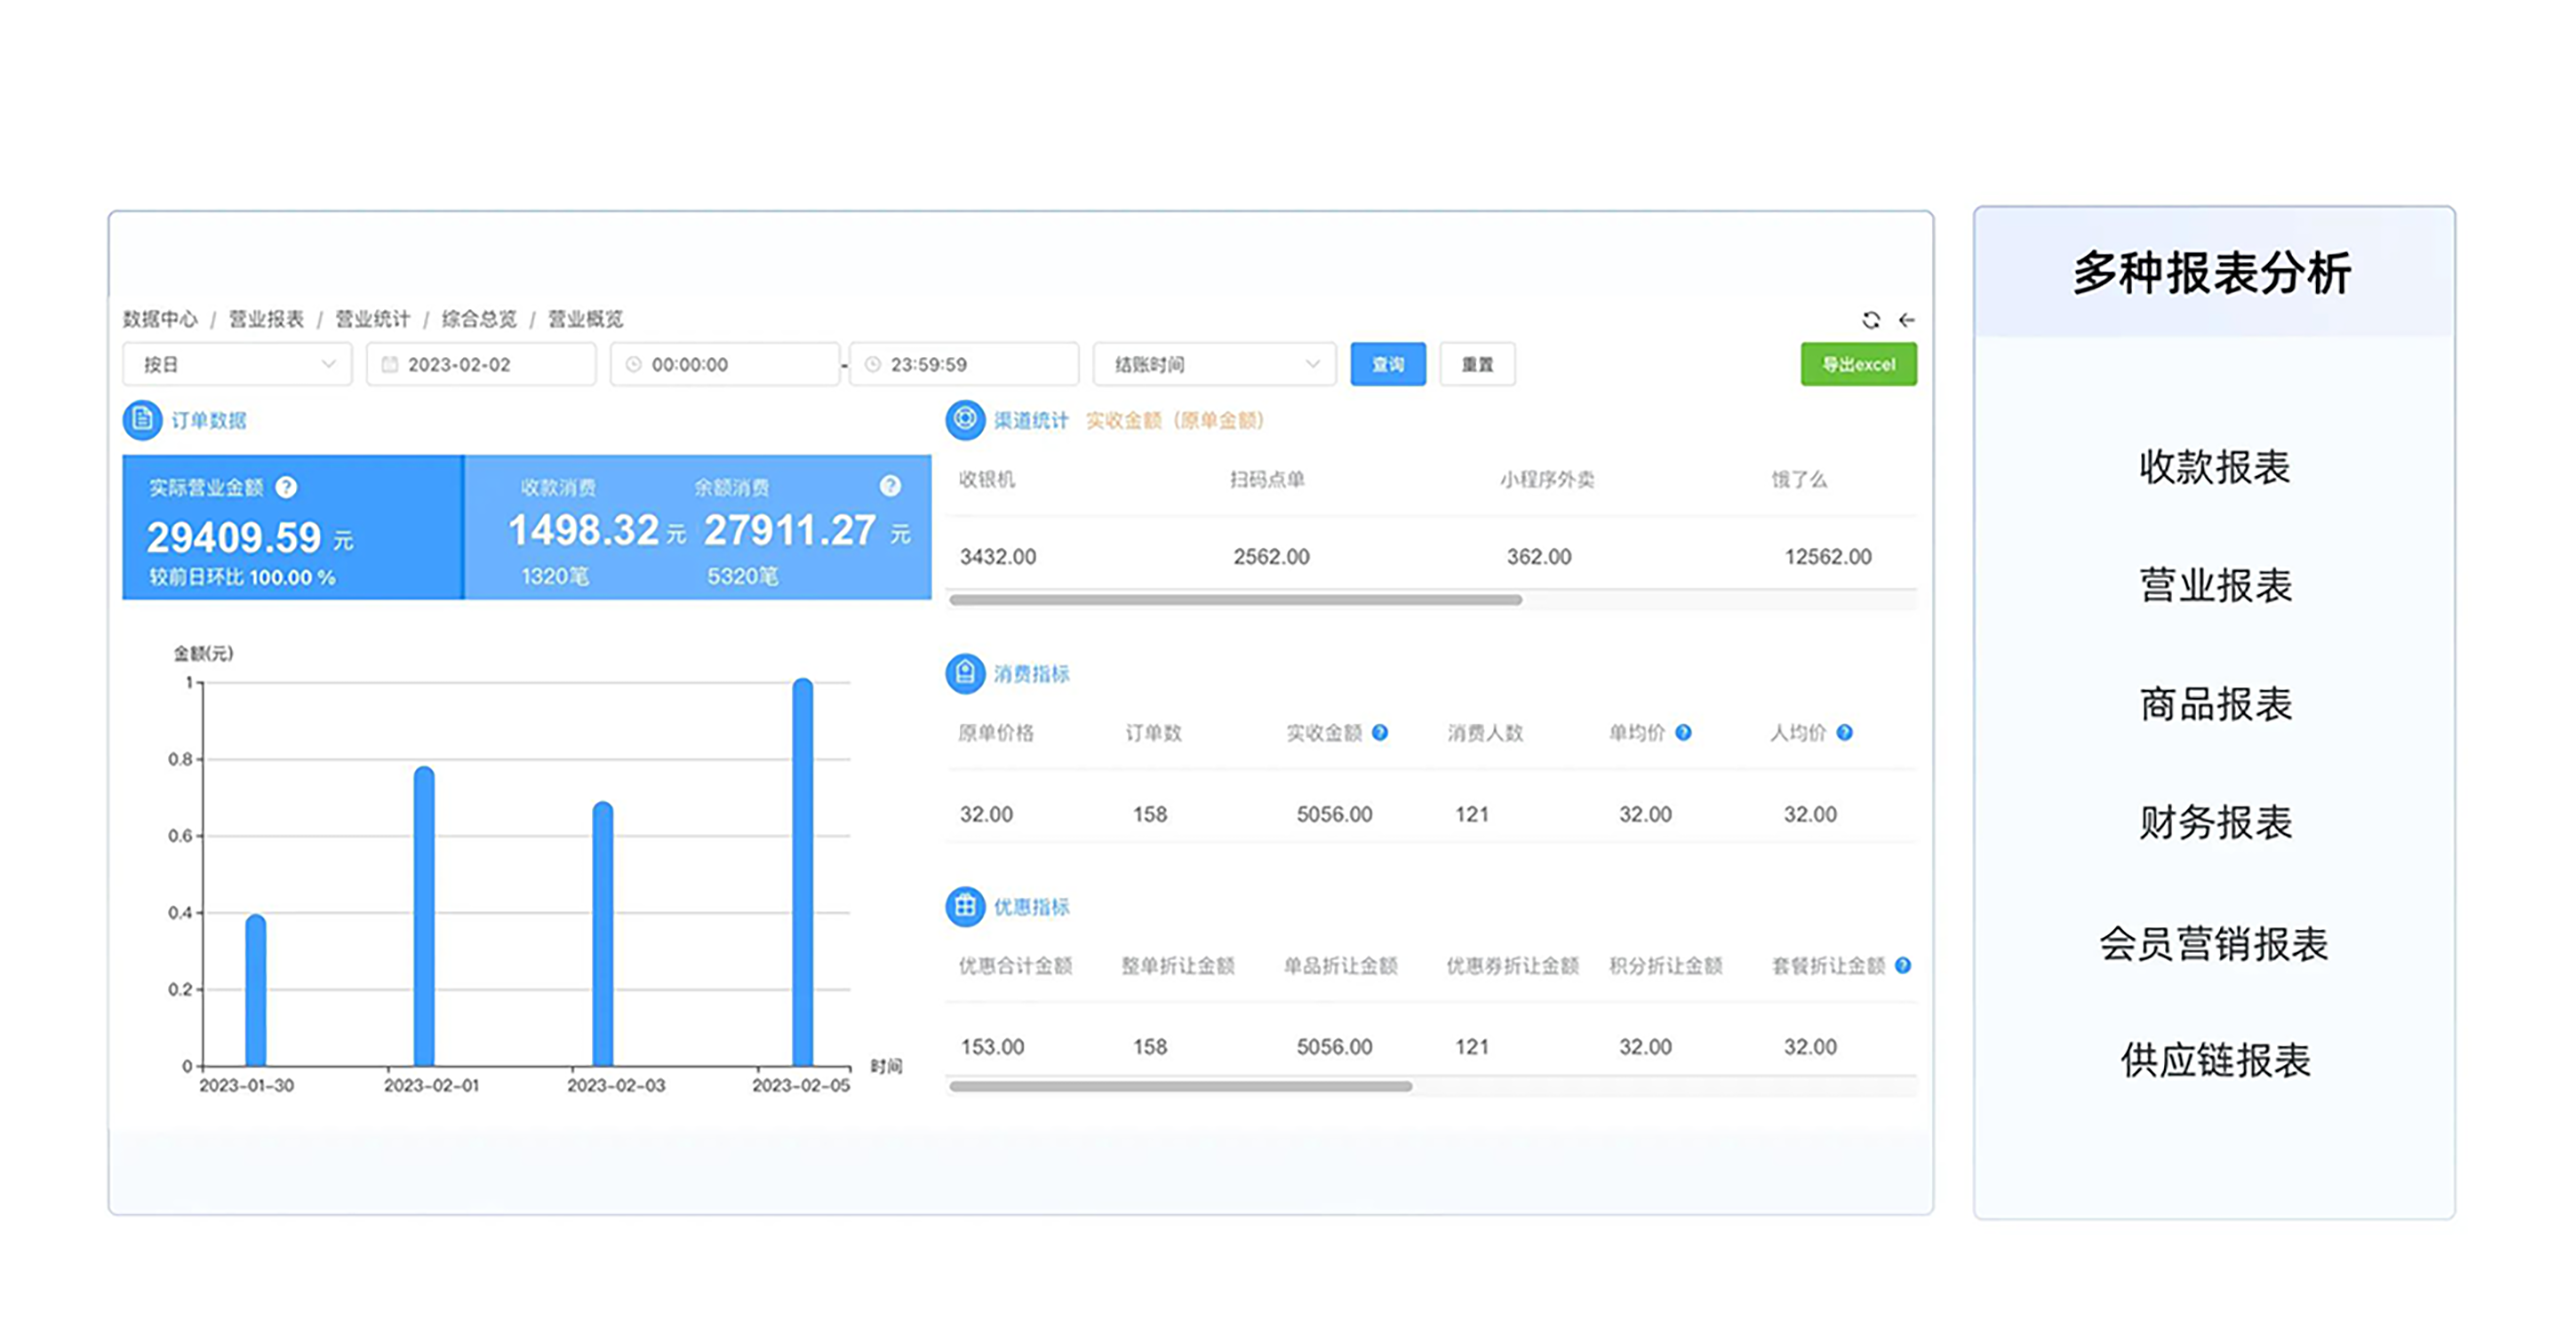The height and width of the screenshot is (1342, 2564).
Task: Click 营业报表 in the breadcrumb
Action: 266,319
